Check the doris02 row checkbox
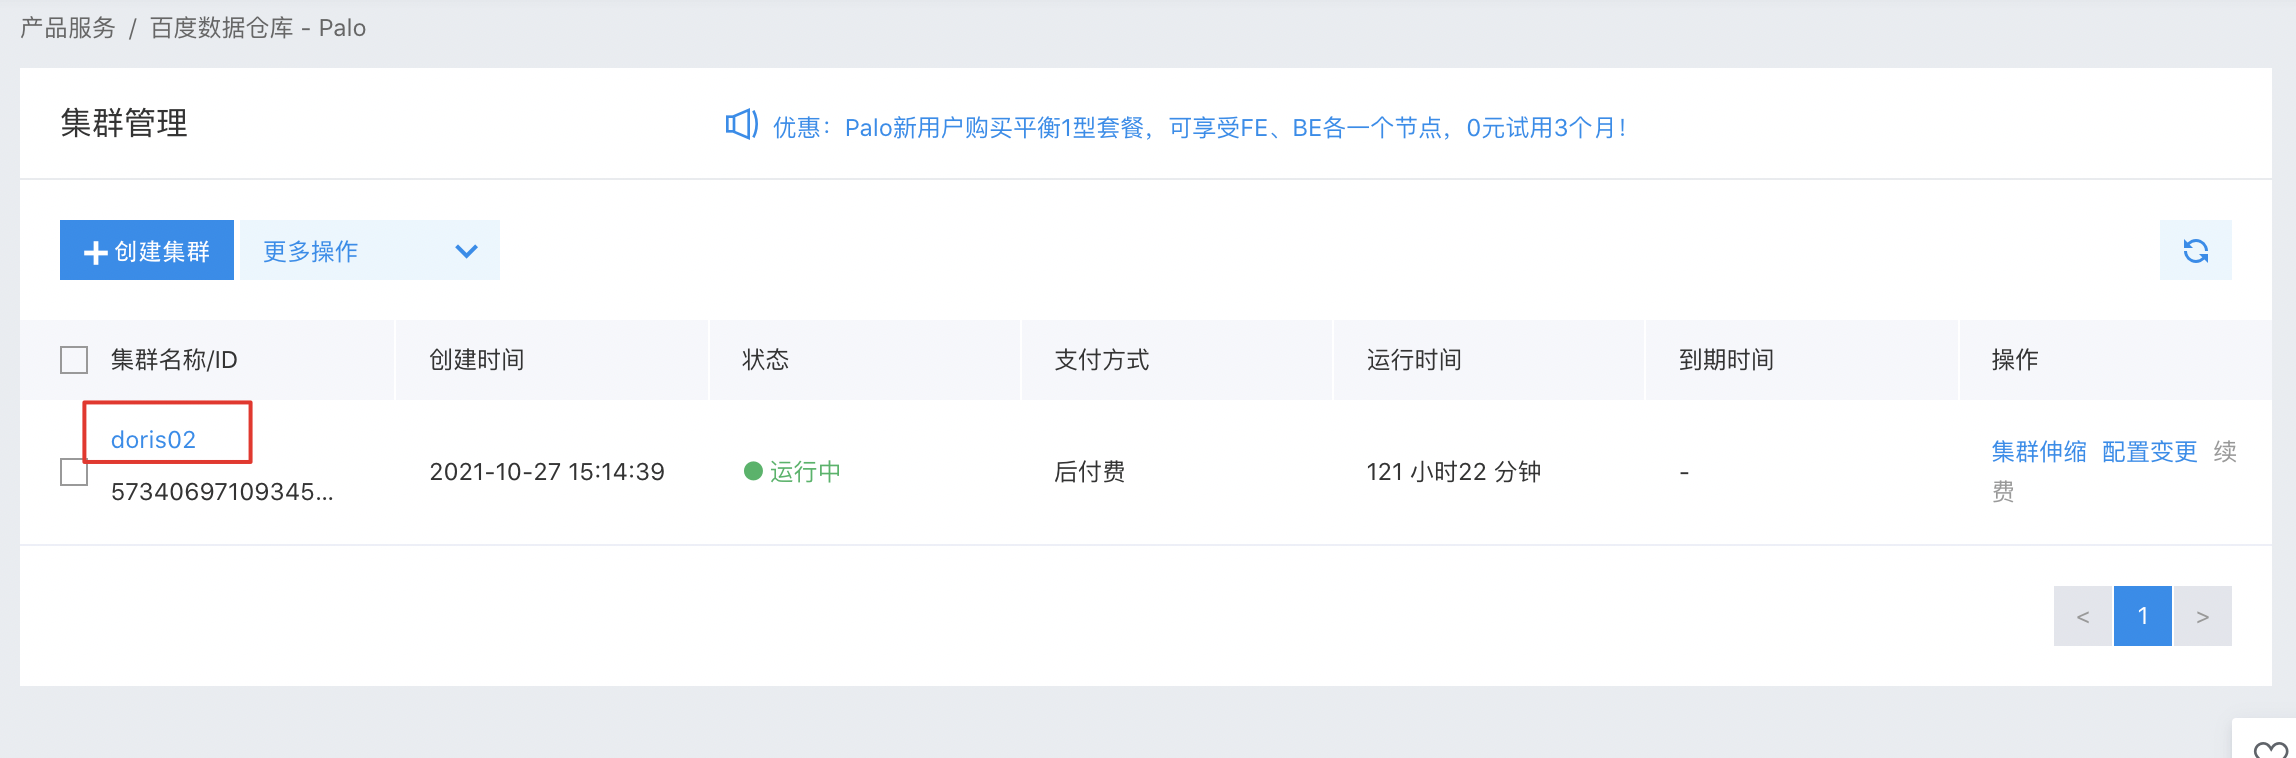Image resolution: width=2296 pixels, height=758 pixels. click(74, 472)
